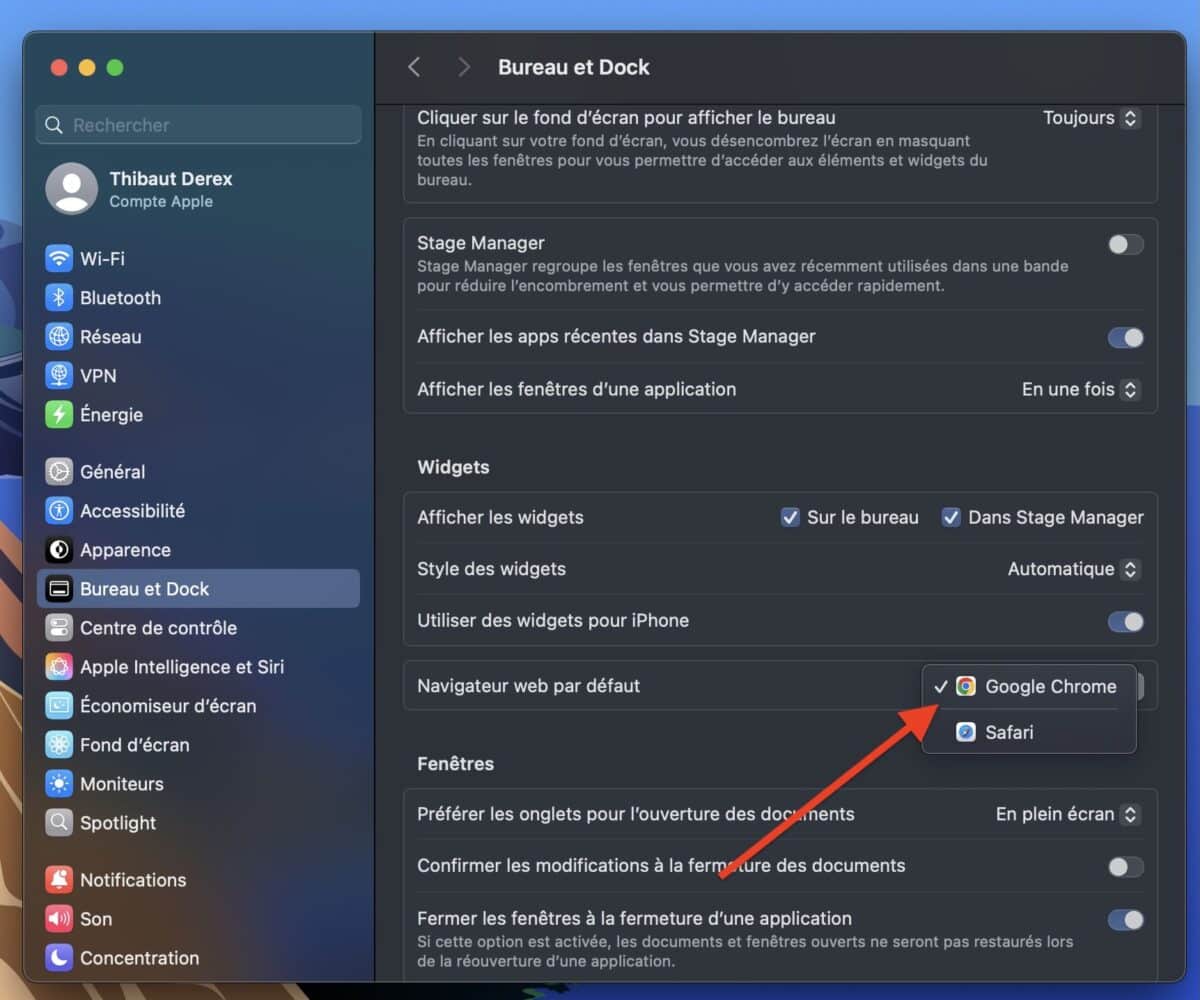
Task: Open Wi-Fi settings icon in sidebar
Action: [x=59, y=258]
